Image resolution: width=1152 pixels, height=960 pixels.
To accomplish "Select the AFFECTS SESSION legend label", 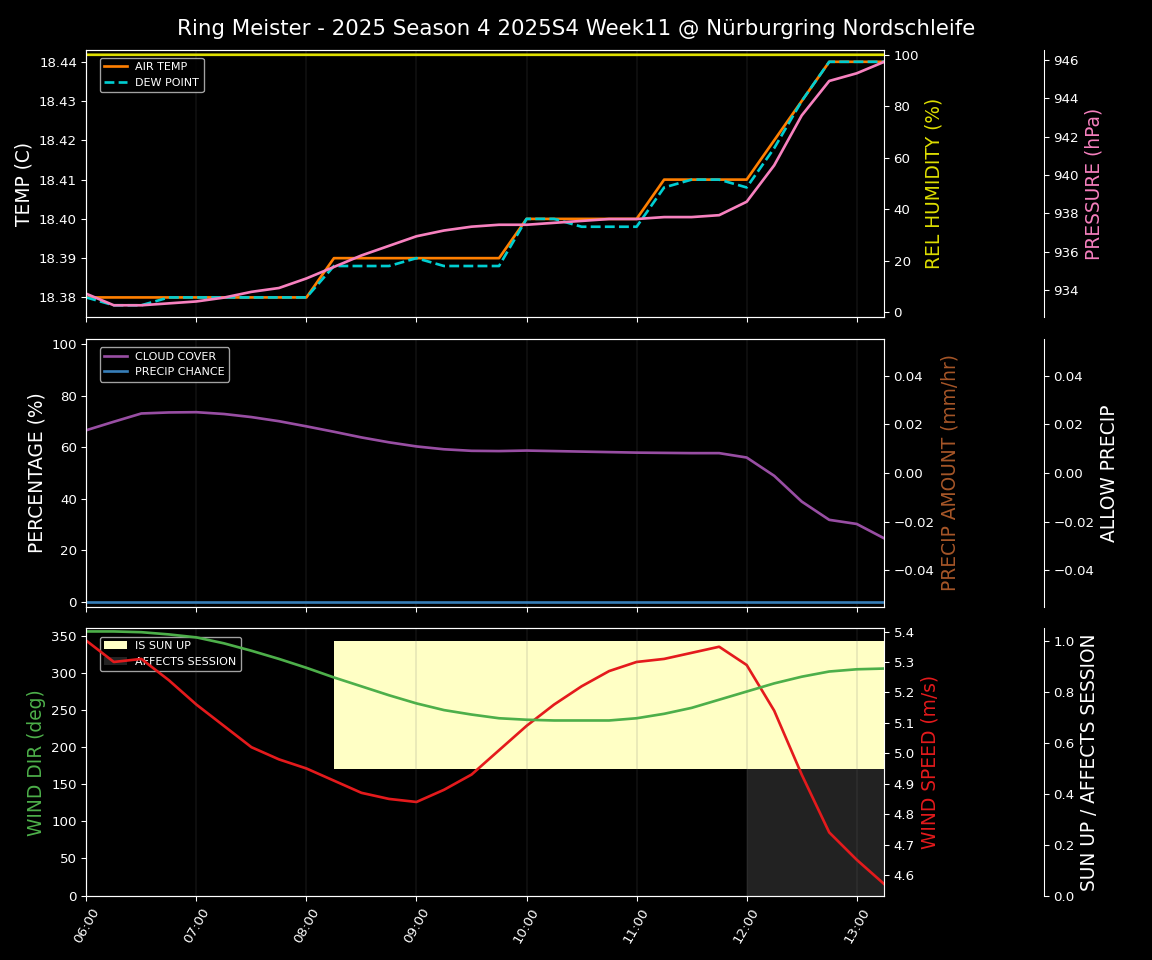I will coord(185,661).
